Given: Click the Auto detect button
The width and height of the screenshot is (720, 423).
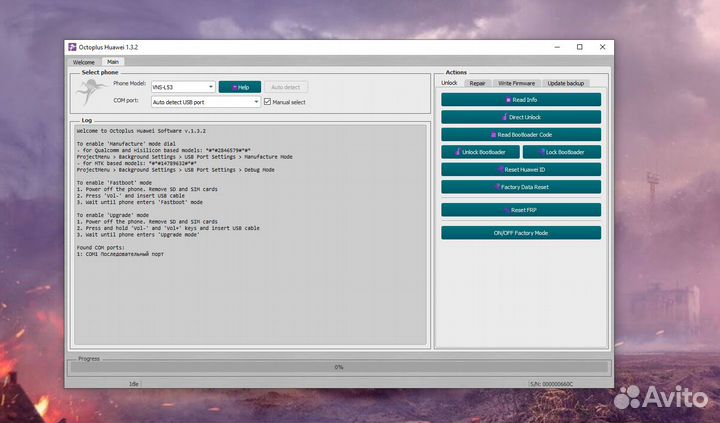Looking at the screenshot, I should pos(286,87).
